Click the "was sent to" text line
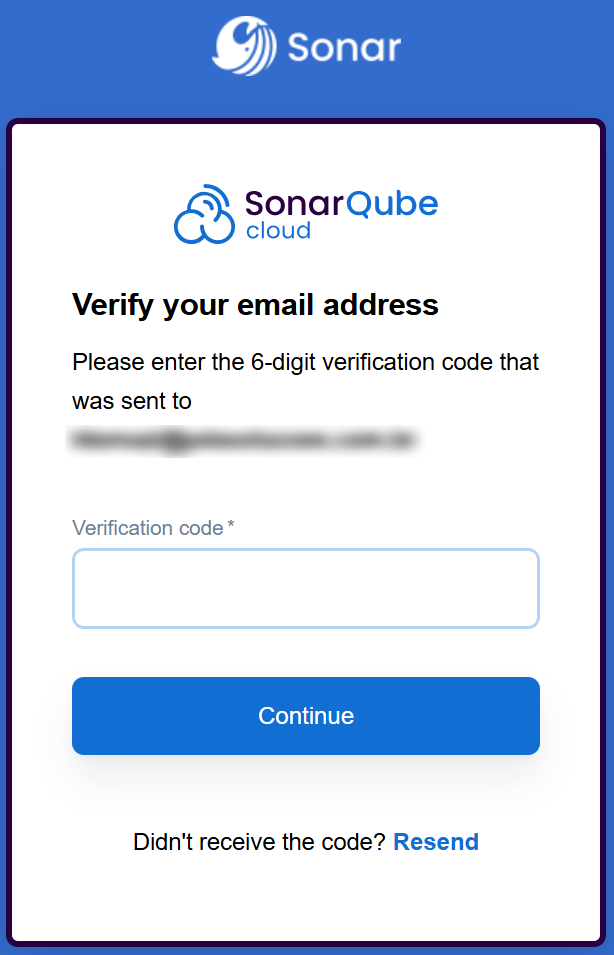 [132, 401]
